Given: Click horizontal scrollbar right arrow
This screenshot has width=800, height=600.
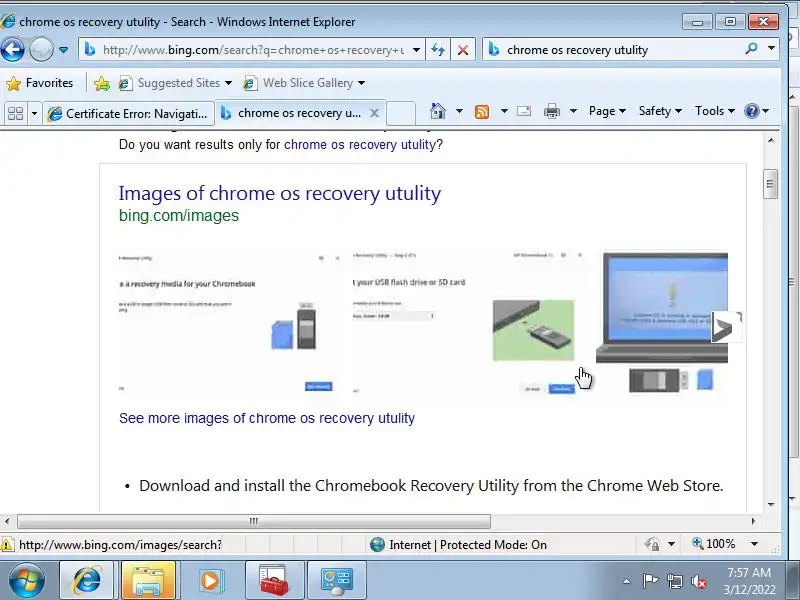Looking at the screenshot, I should (x=753, y=521).
